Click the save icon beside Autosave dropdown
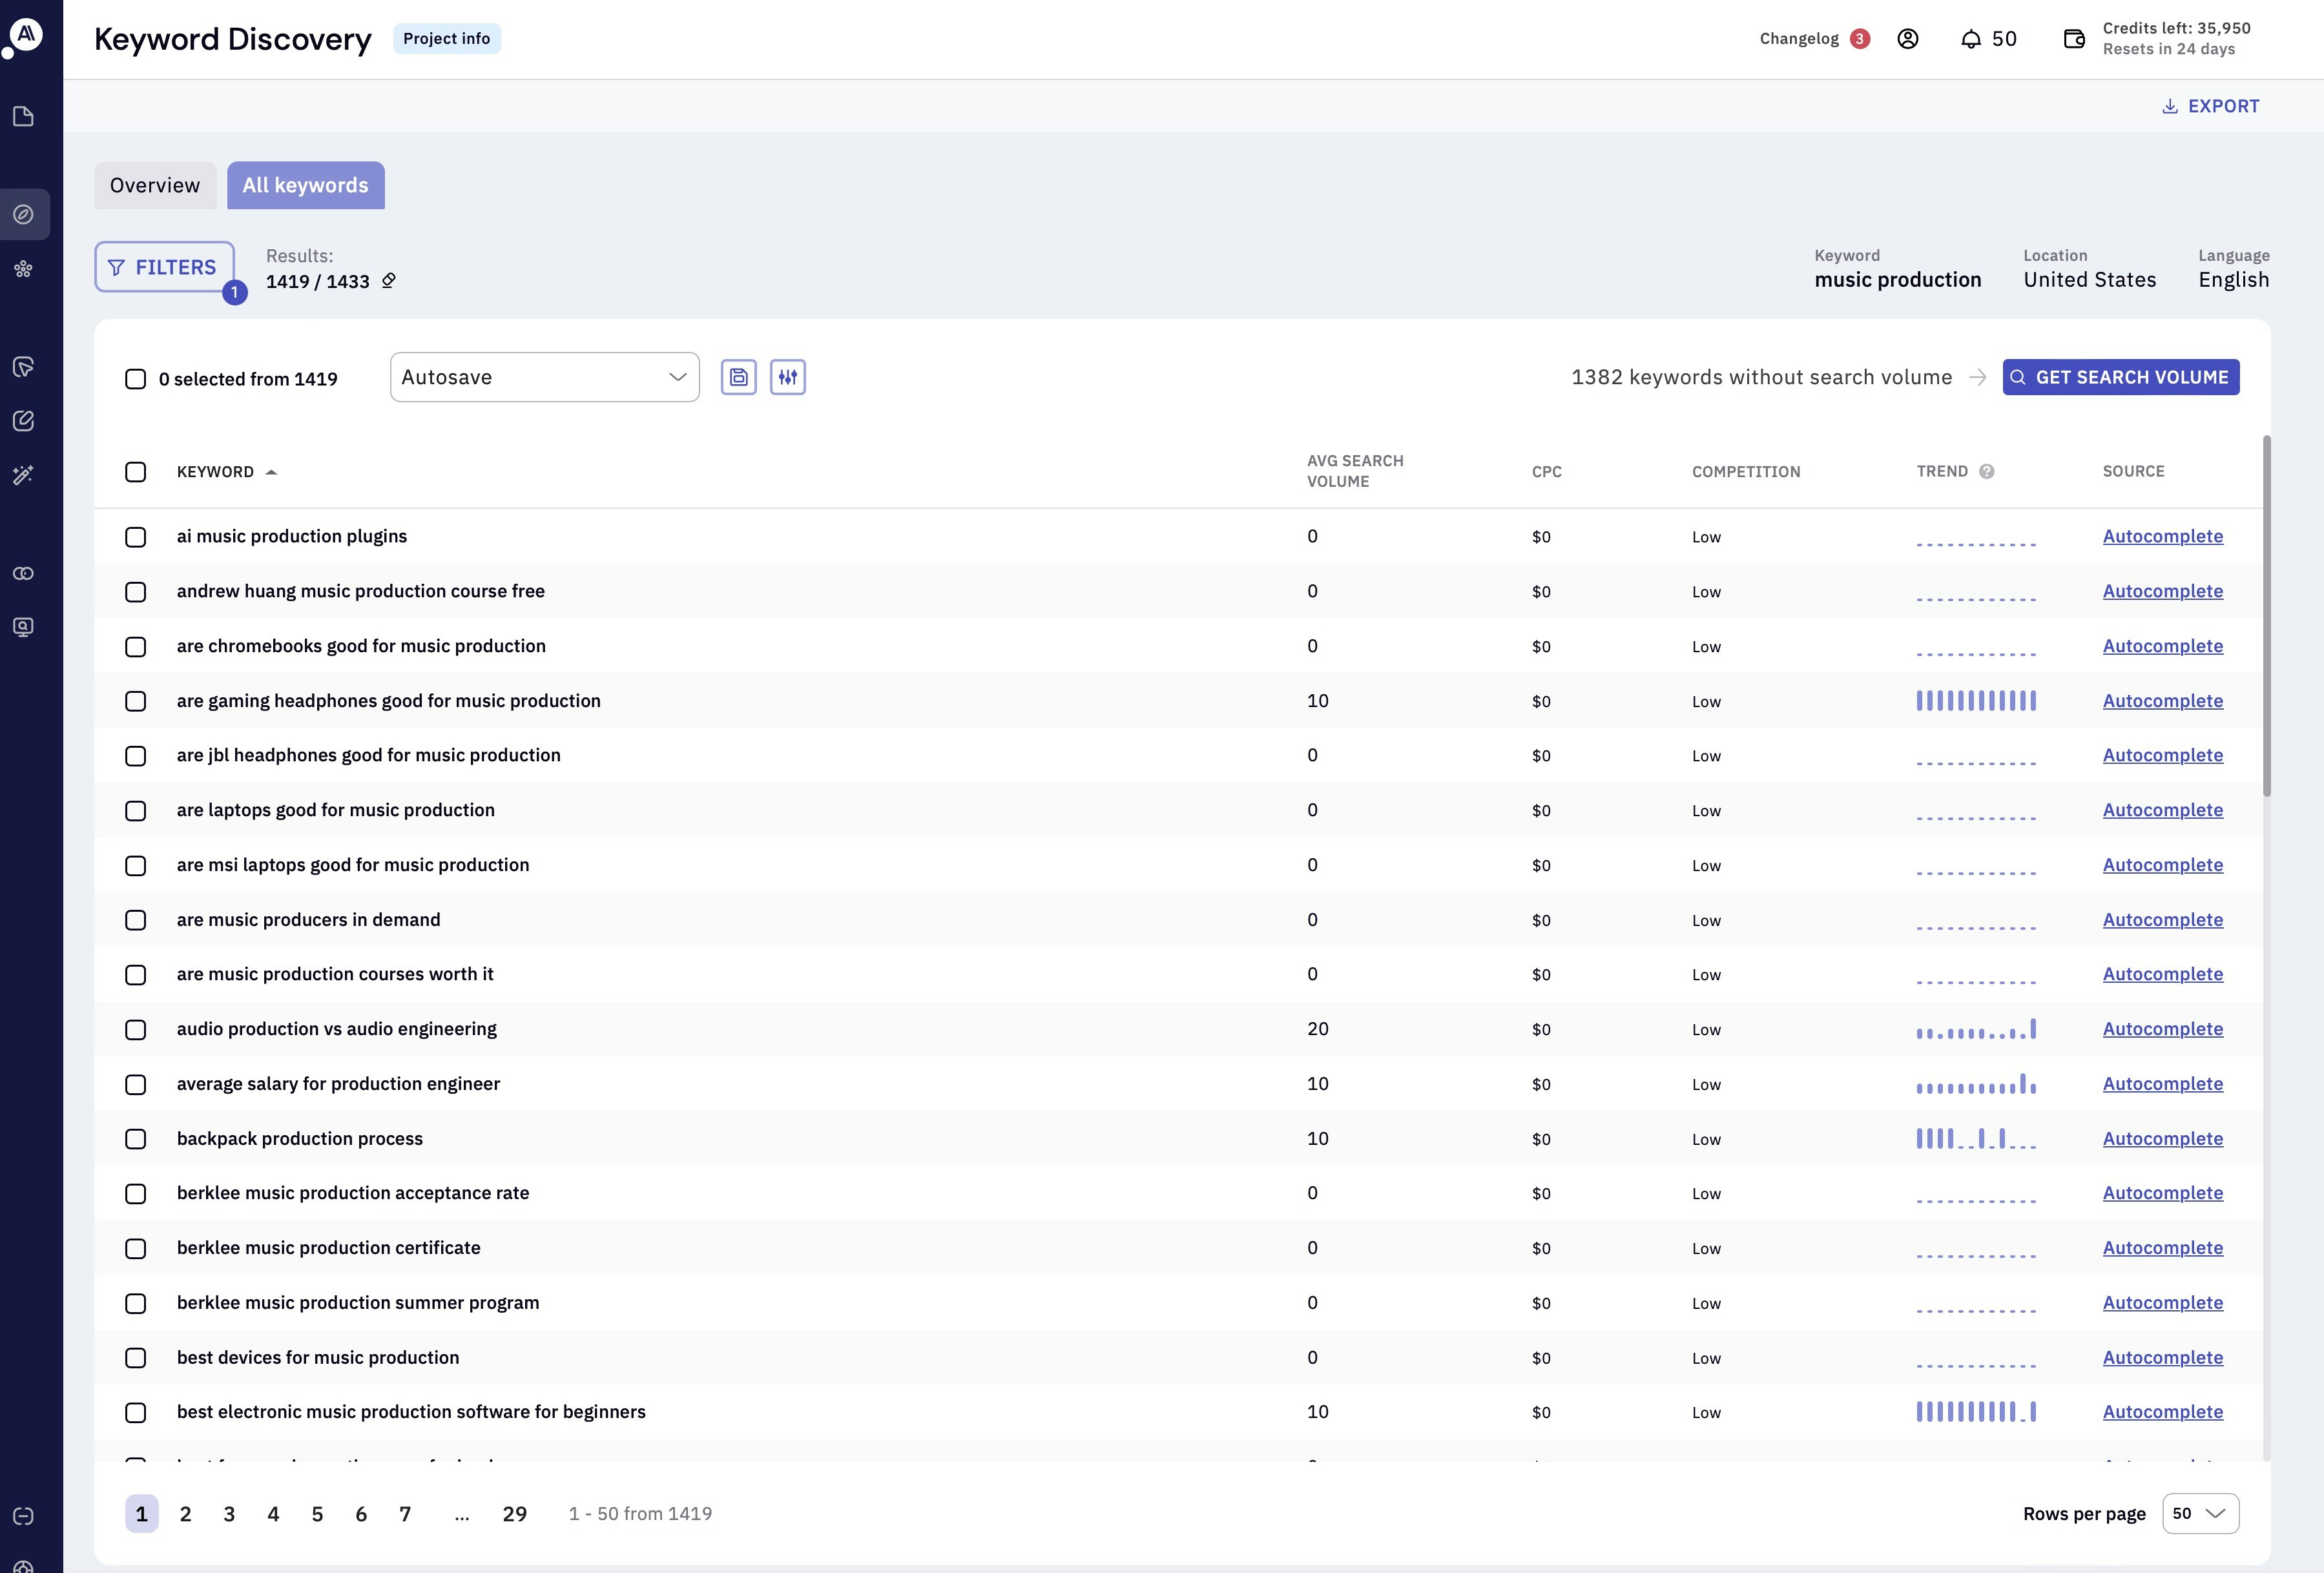 point(738,377)
